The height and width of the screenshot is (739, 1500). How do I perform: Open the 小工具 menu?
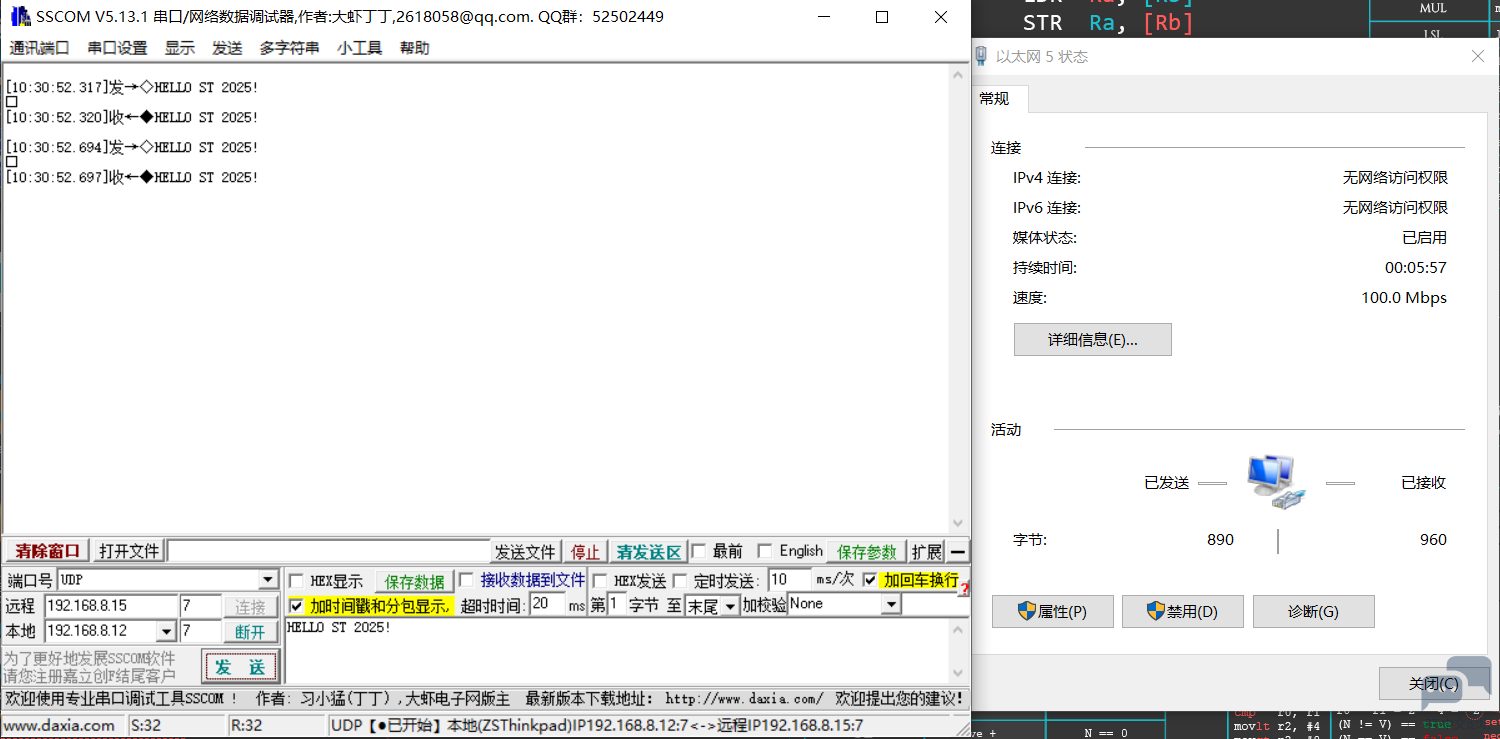coord(360,48)
